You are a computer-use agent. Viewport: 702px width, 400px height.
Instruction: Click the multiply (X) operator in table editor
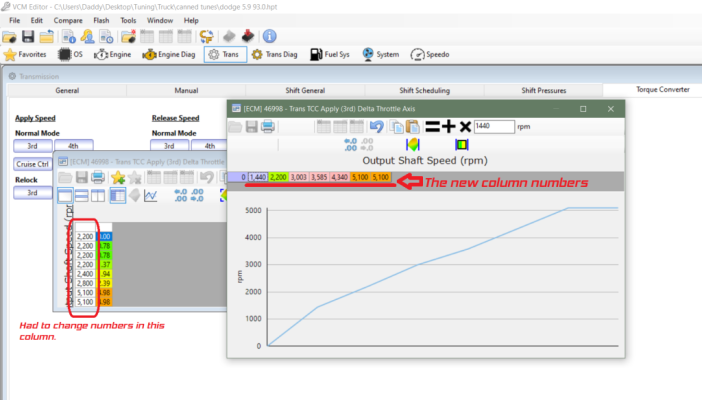pos(465,127)
